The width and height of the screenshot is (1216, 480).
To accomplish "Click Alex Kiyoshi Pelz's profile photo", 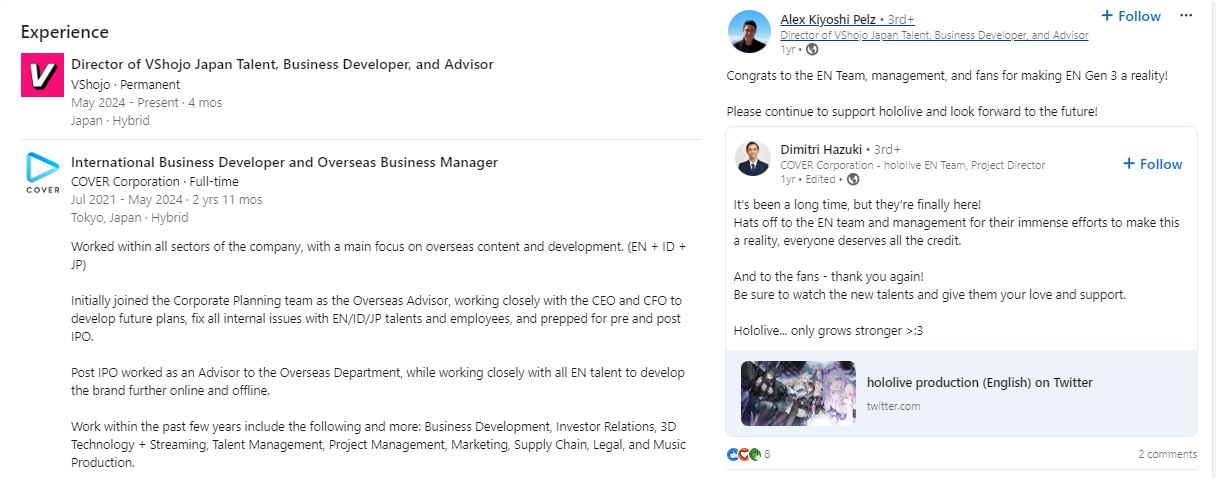I will click(x=749, y=32).
